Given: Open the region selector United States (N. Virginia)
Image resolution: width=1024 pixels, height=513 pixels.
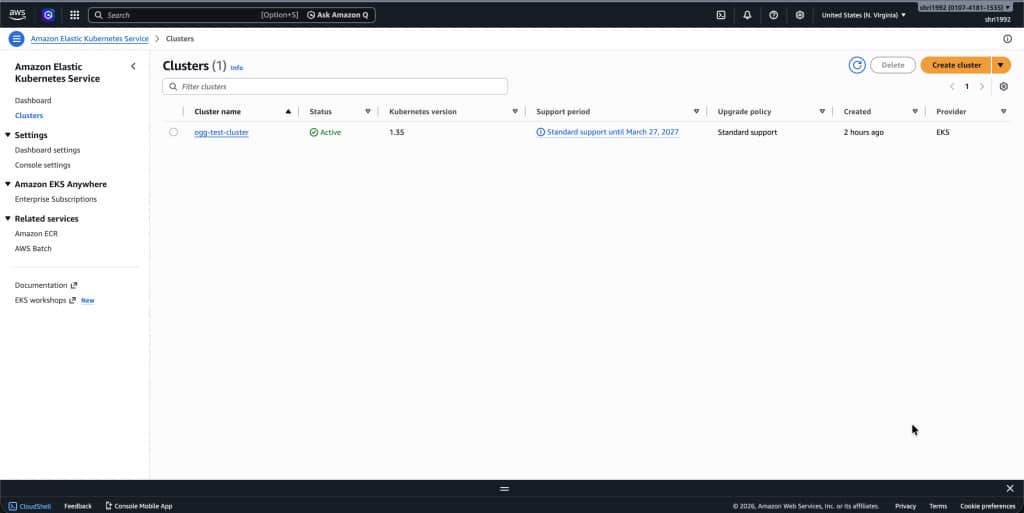Looking at the screenshot, I should point(863,15).
